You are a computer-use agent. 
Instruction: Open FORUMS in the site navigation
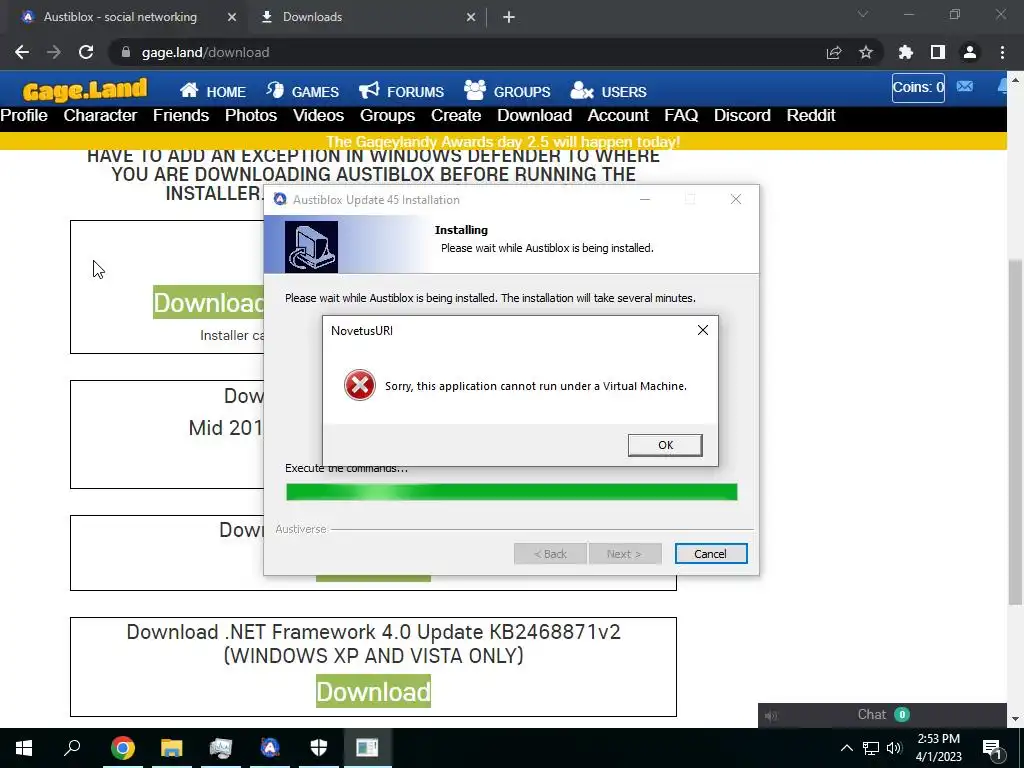402,91
